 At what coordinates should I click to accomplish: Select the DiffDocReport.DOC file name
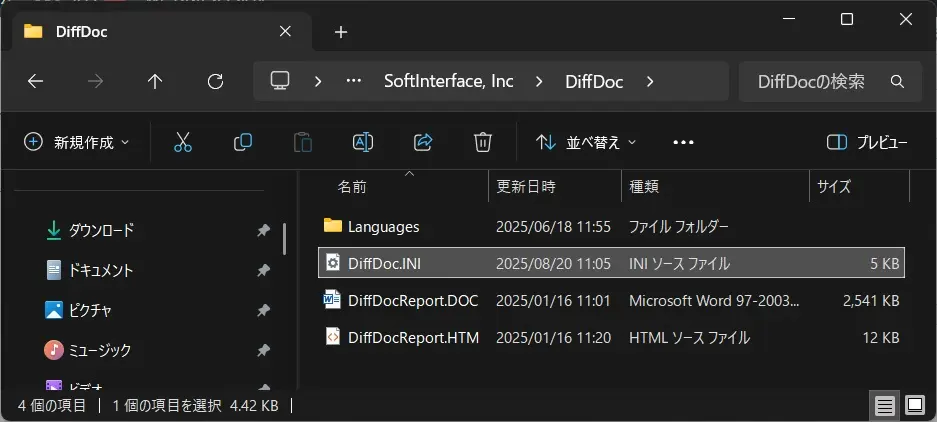click(x=414, y=301)
